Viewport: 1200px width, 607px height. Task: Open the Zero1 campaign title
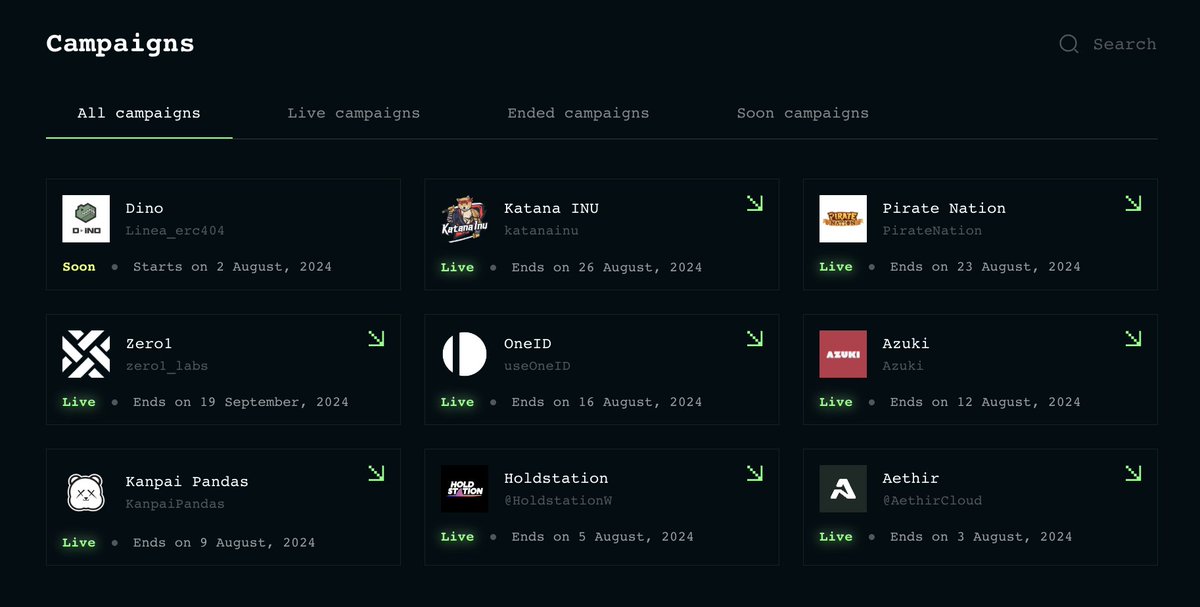click(x=149, y=343)
